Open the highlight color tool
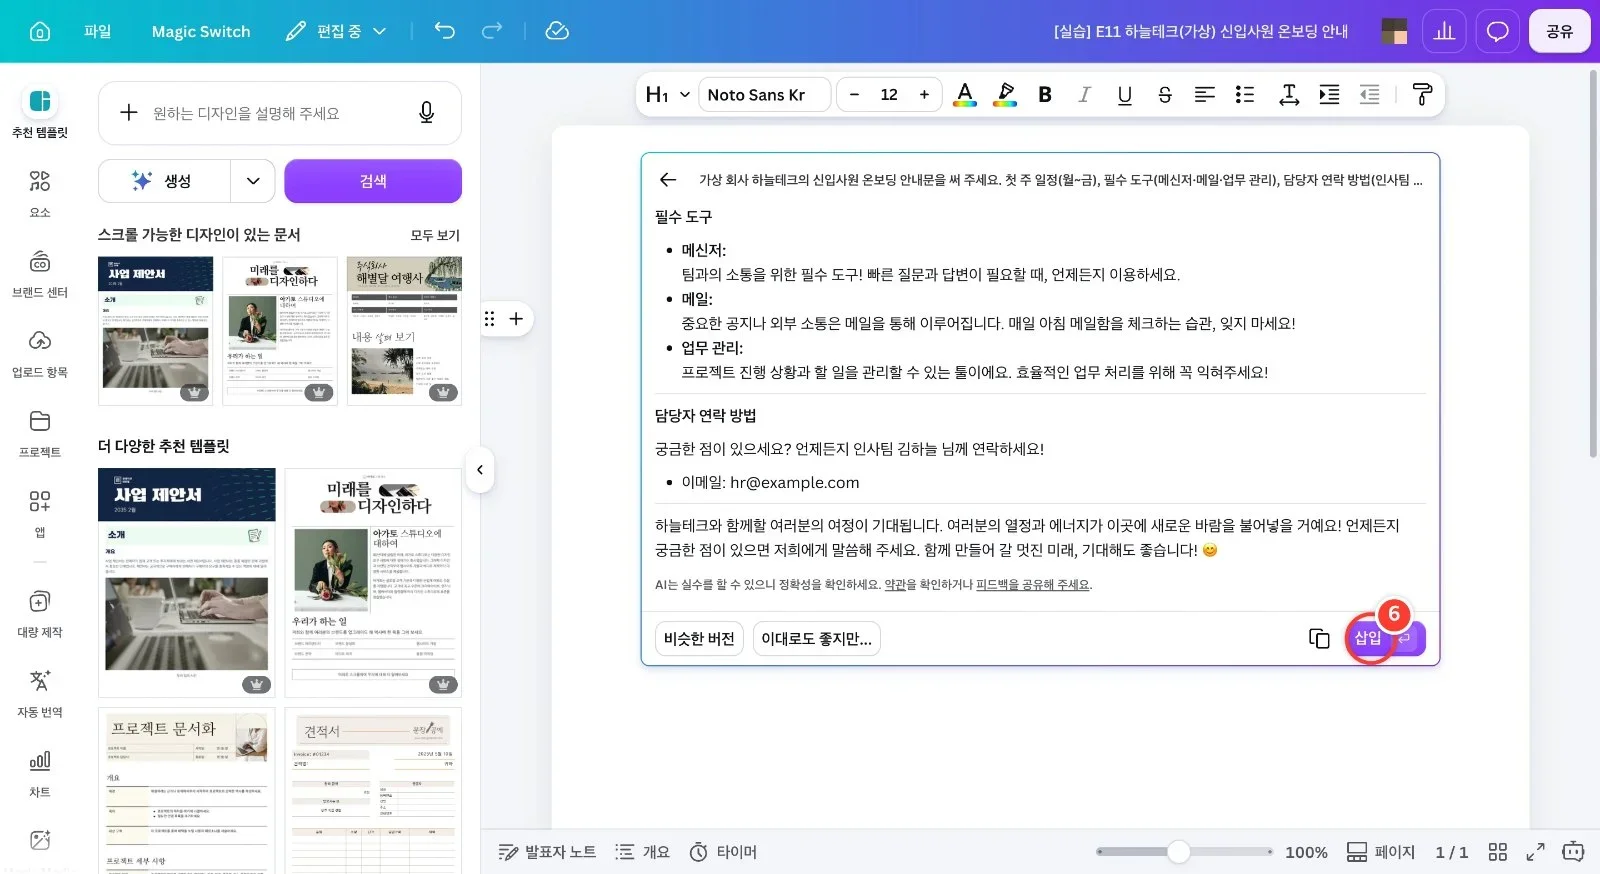The image size is (1600, 874). click(x=1005, y=95)
